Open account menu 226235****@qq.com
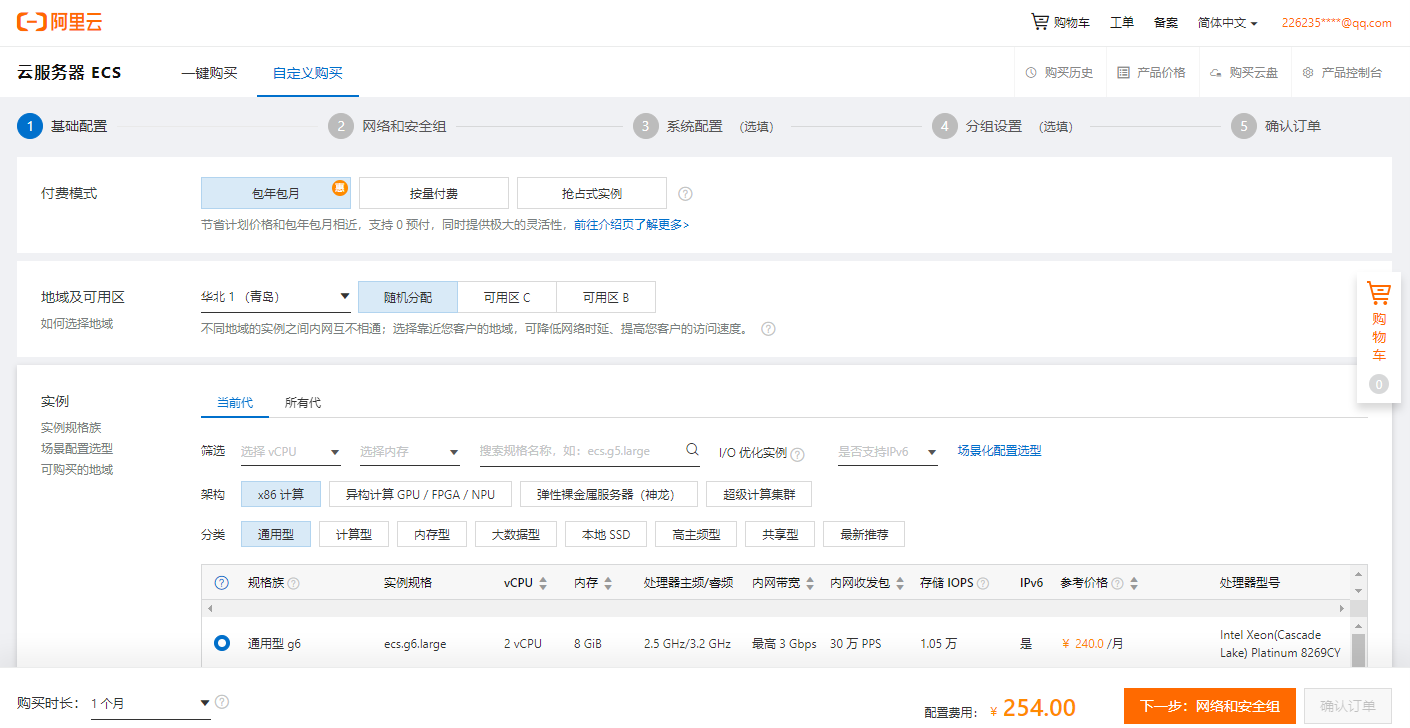Viewport: 1410px width, 728px height. tap(1336, 22)
